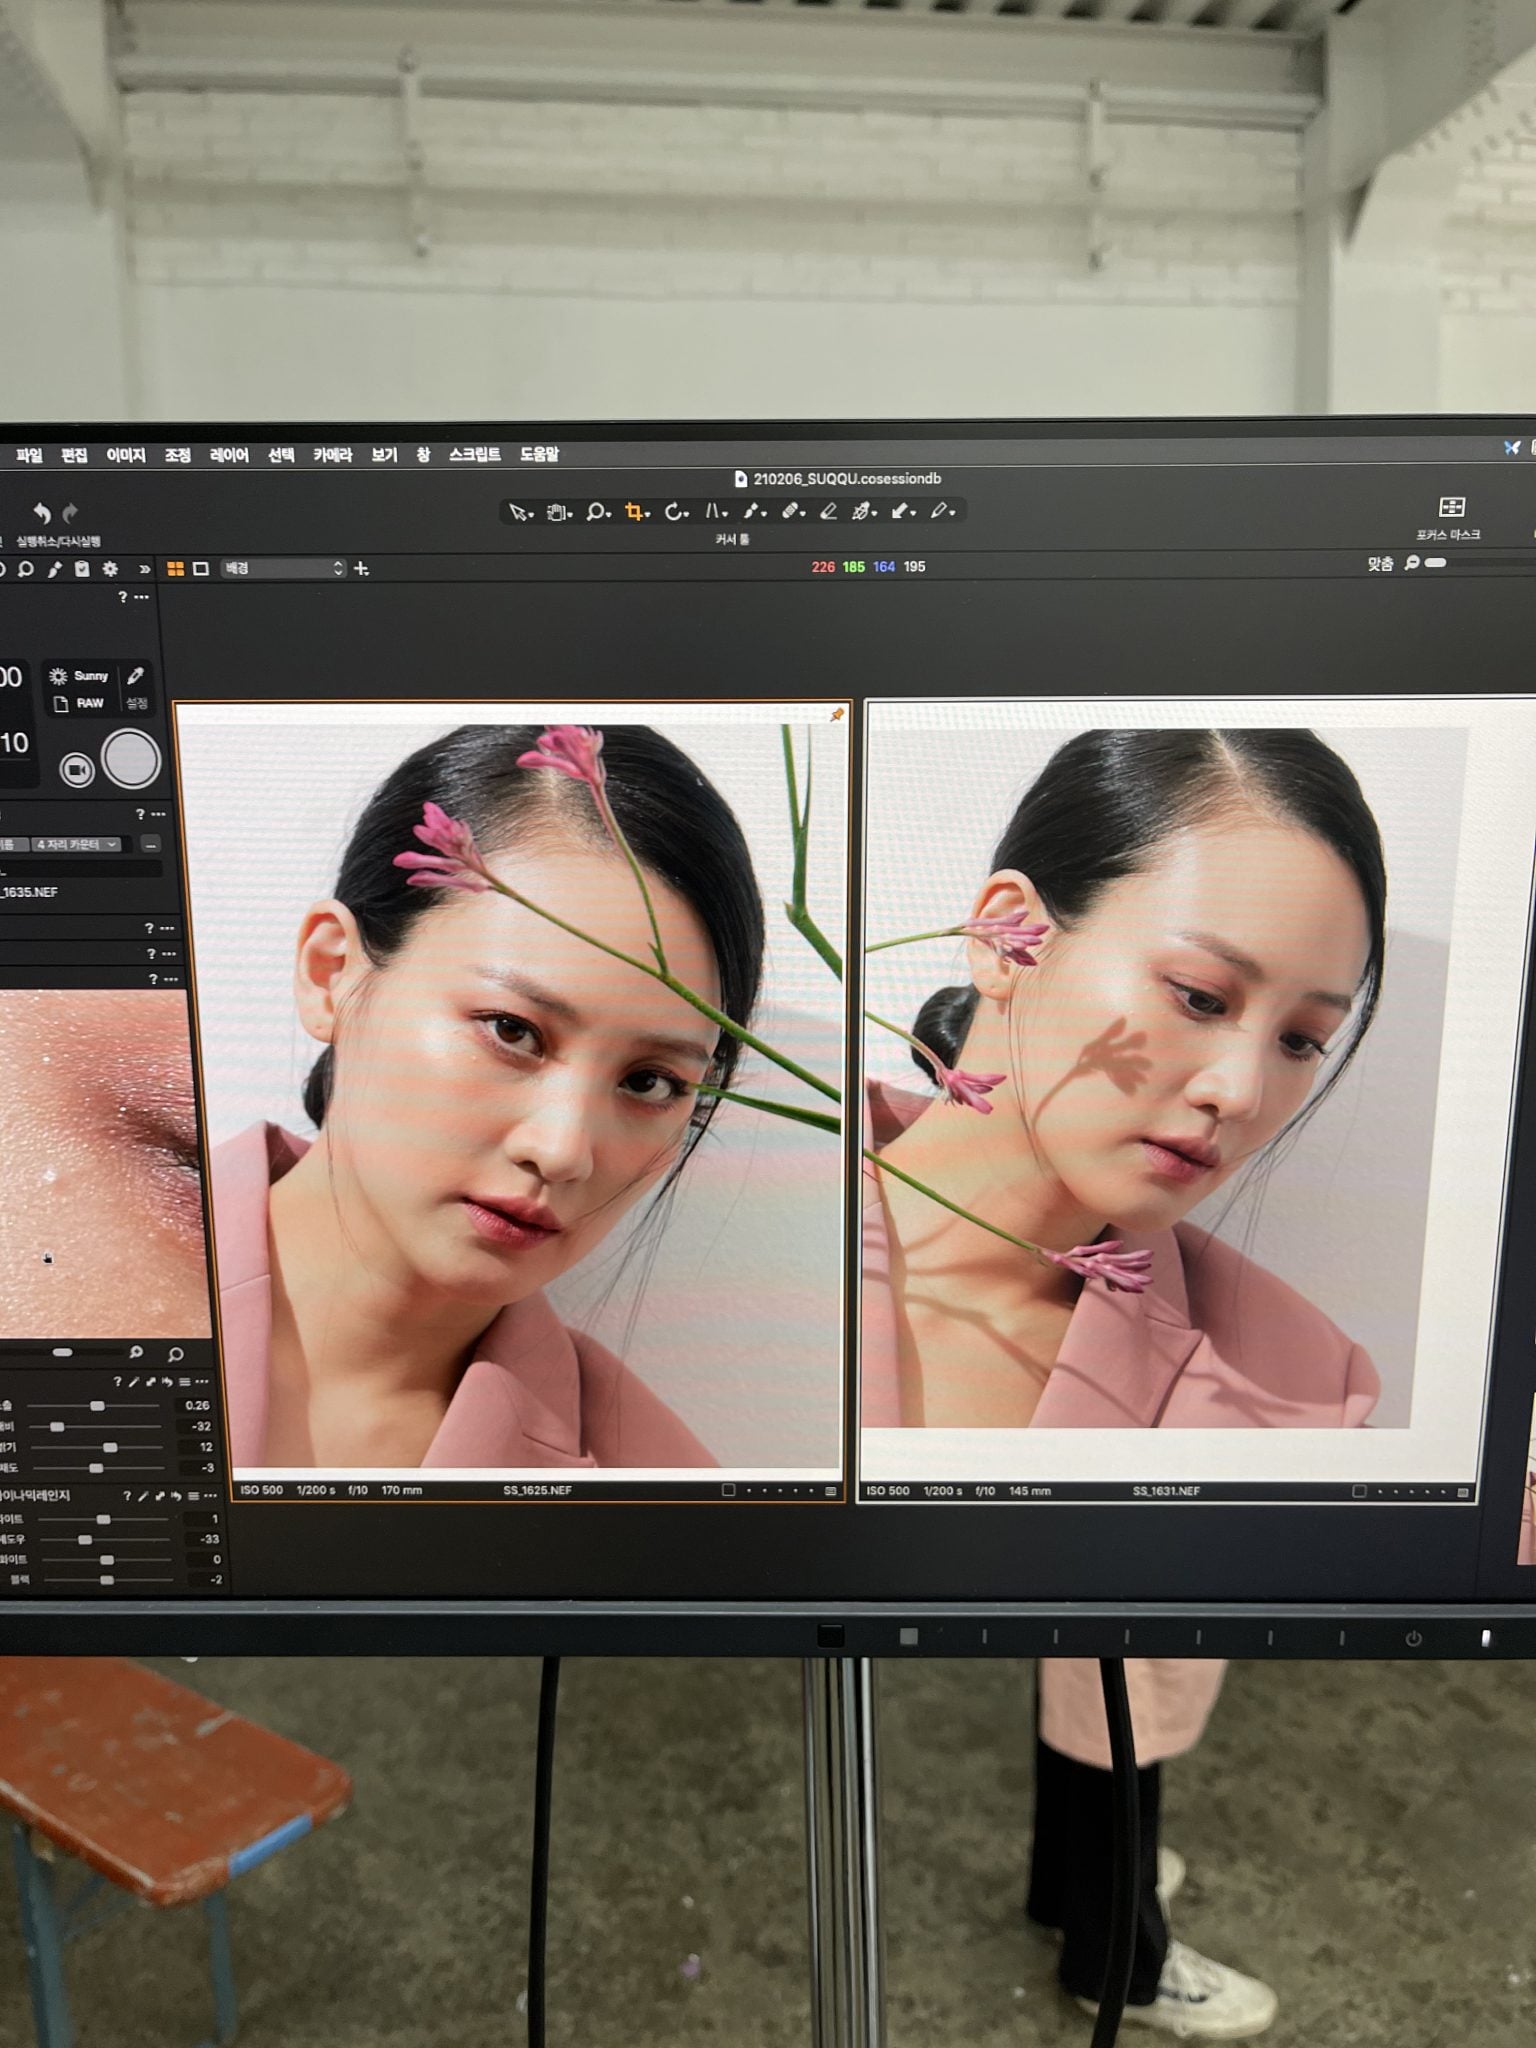Click the naming format ellipsis button
Viewport: 1536px width, 2048px height.
(x=150, y=845)
